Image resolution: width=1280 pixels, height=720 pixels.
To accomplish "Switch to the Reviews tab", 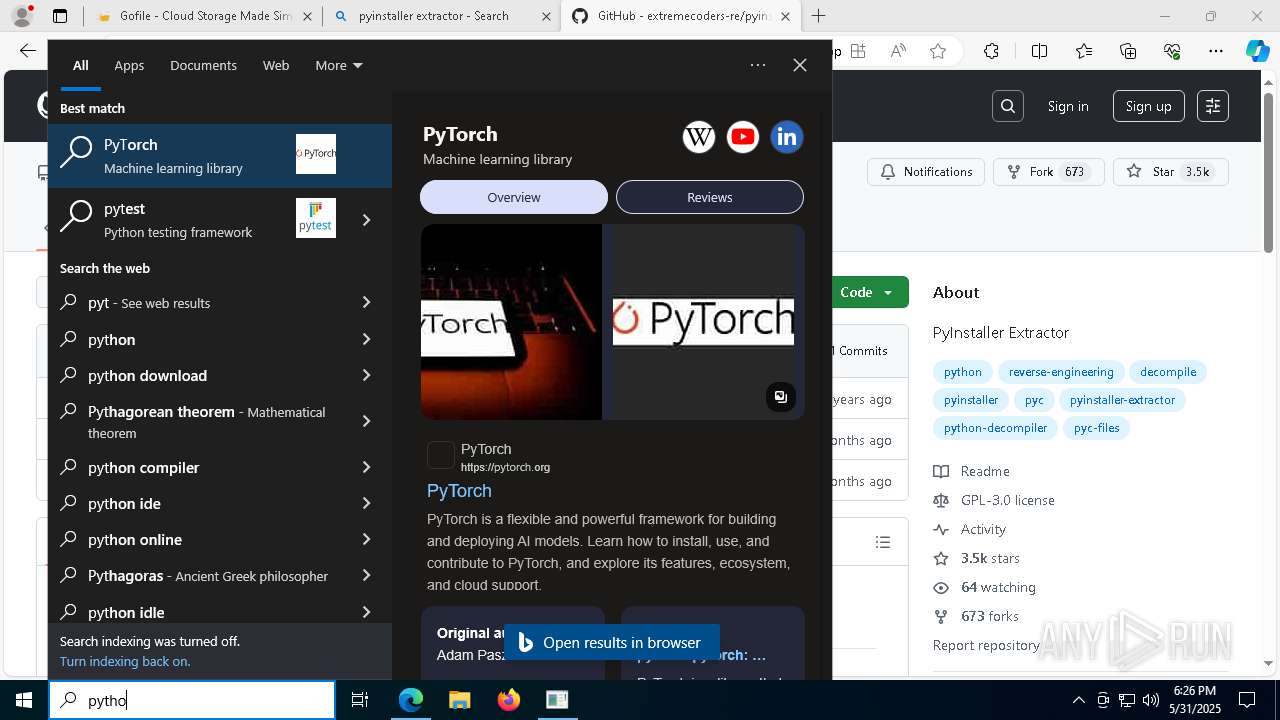I will coord(710,197).
